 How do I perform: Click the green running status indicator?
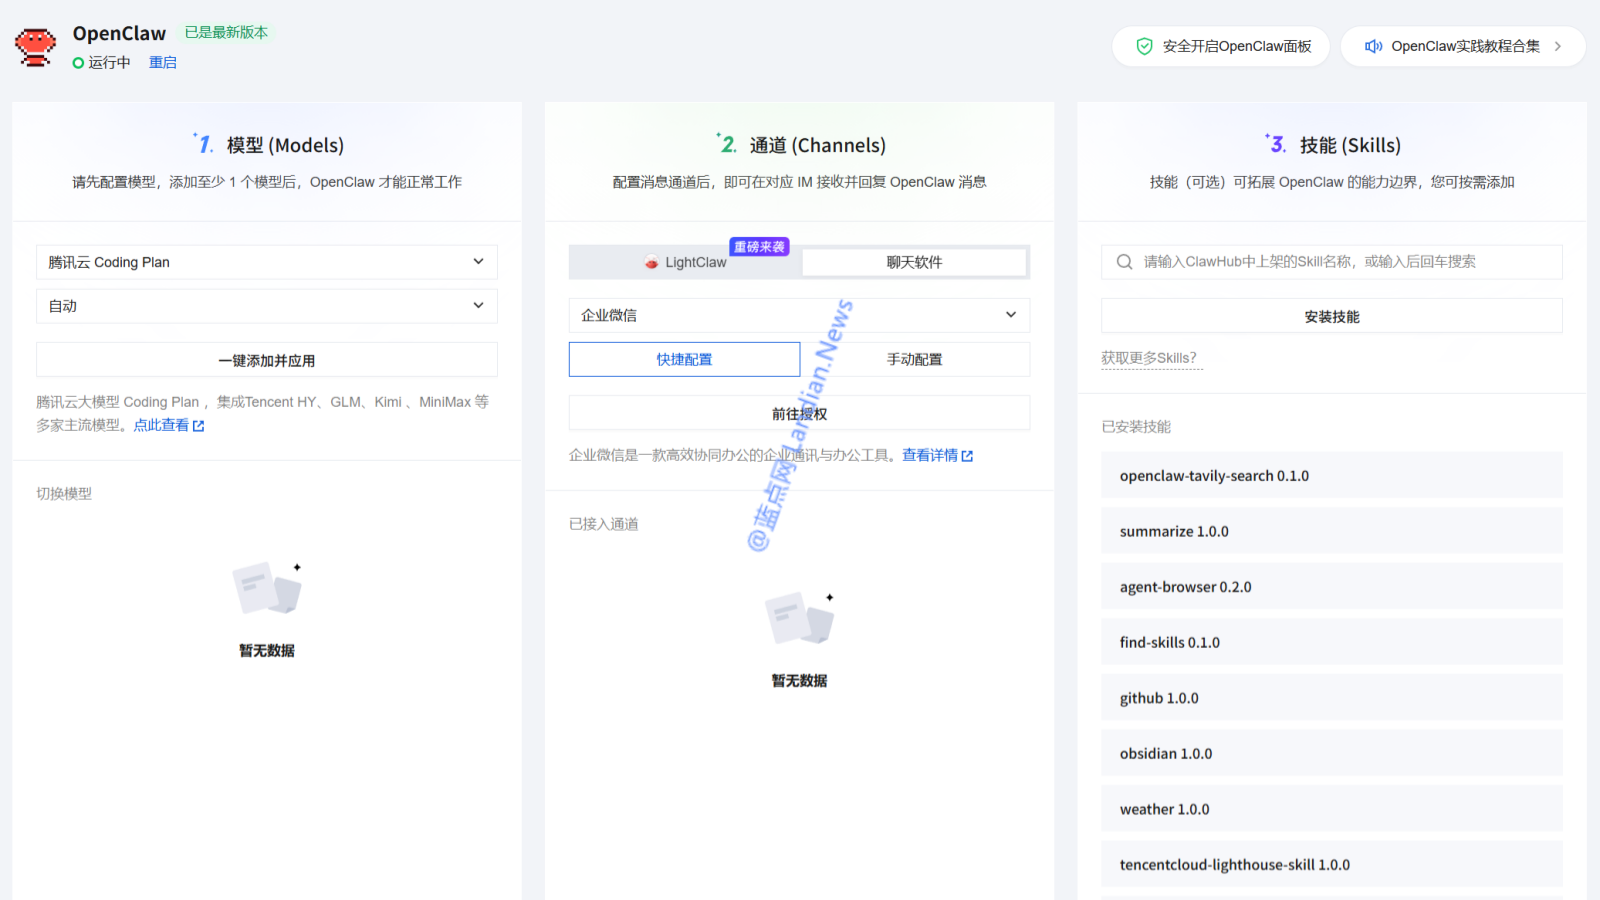(78, 63)
